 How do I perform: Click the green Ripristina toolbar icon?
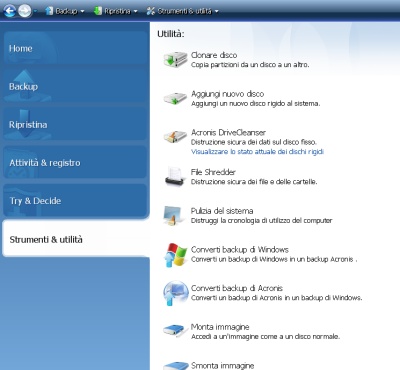[98, 11]
